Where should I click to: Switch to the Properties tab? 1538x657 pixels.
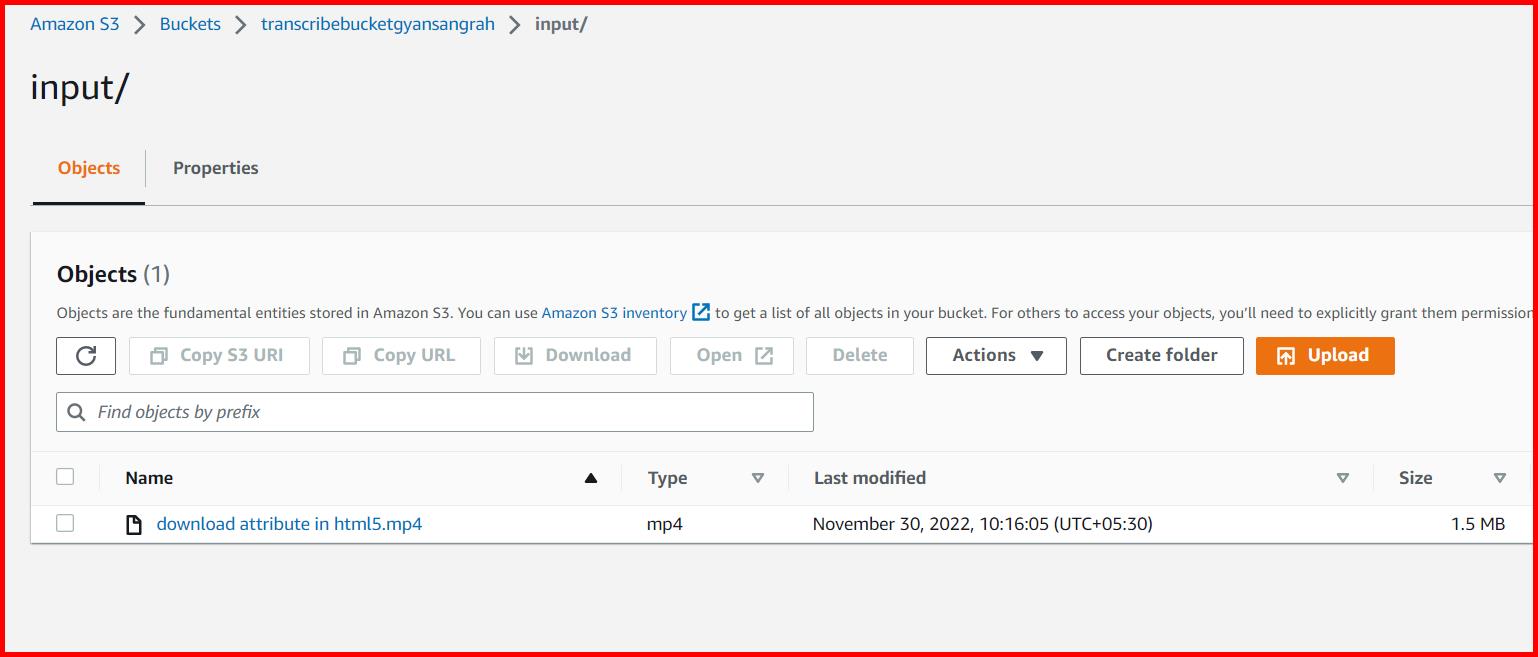point(215,168)
